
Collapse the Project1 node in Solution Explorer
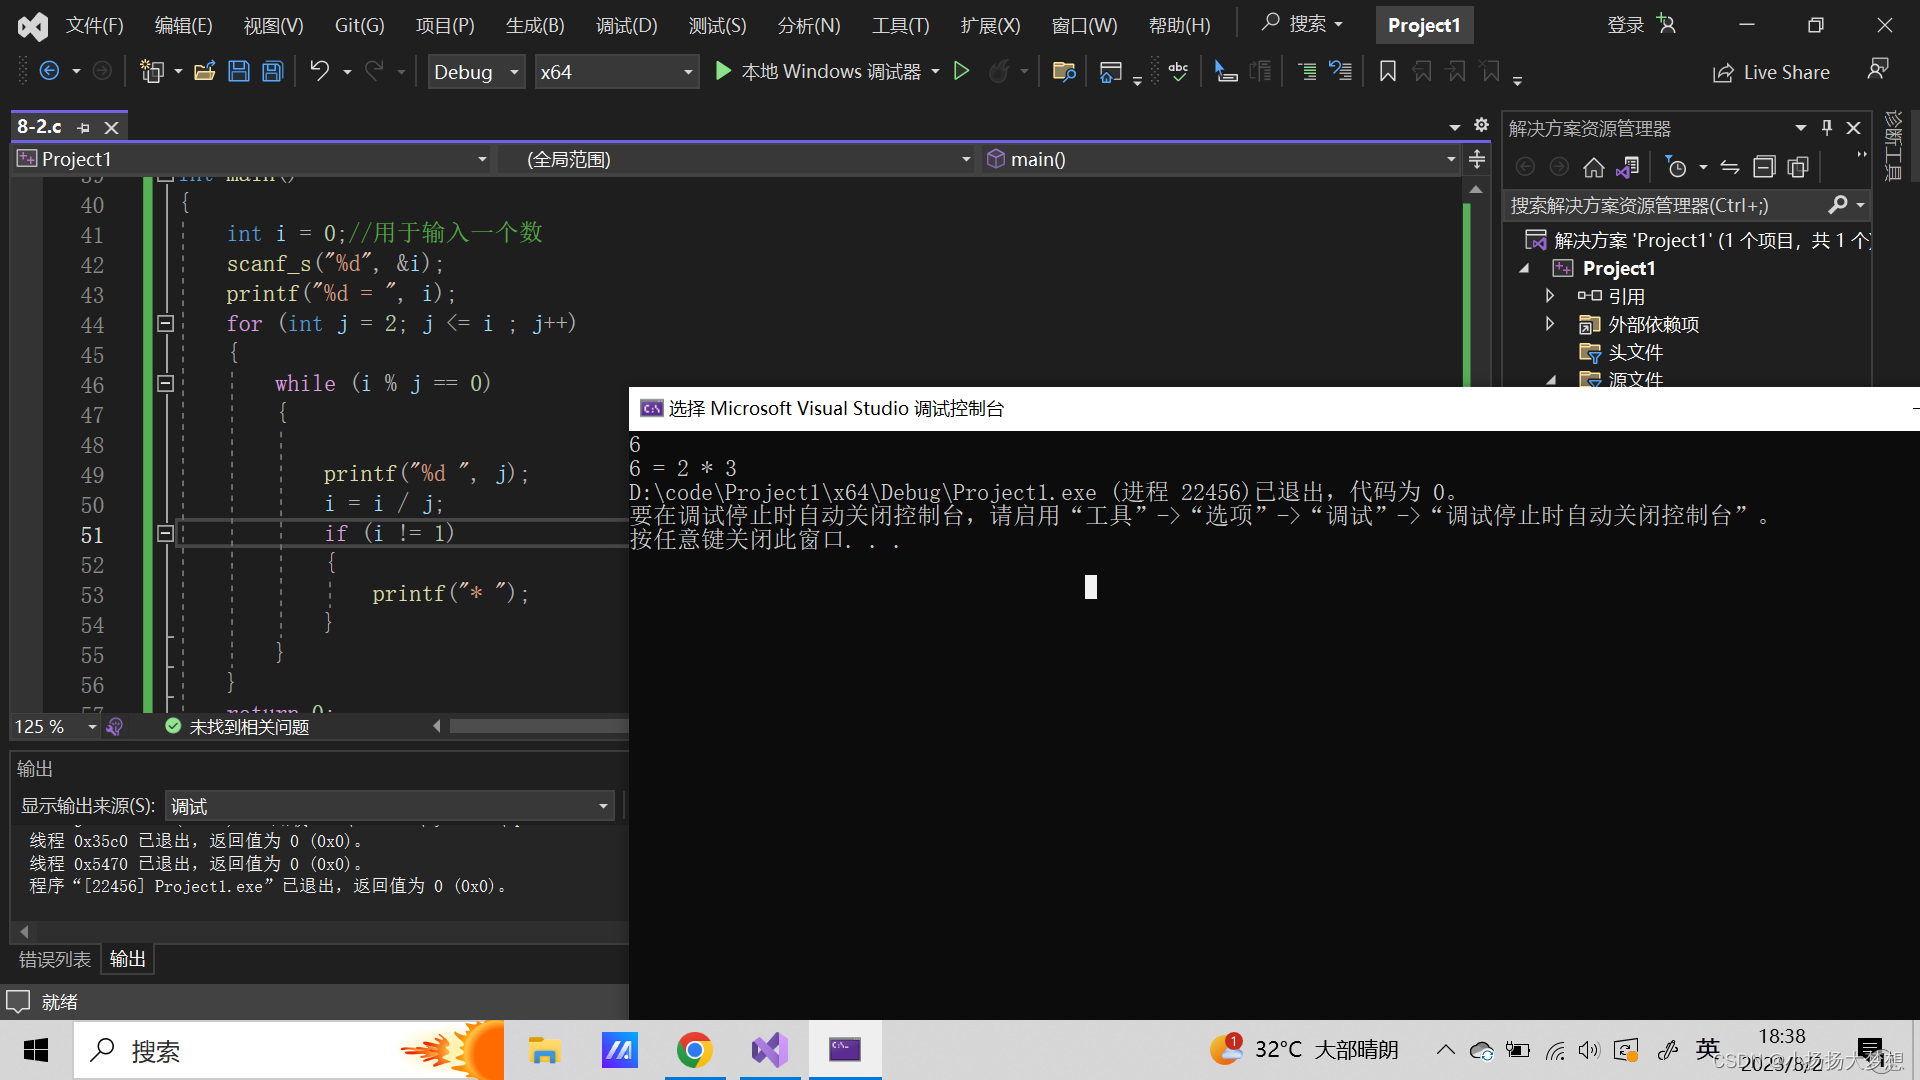tap(1524, 268)
